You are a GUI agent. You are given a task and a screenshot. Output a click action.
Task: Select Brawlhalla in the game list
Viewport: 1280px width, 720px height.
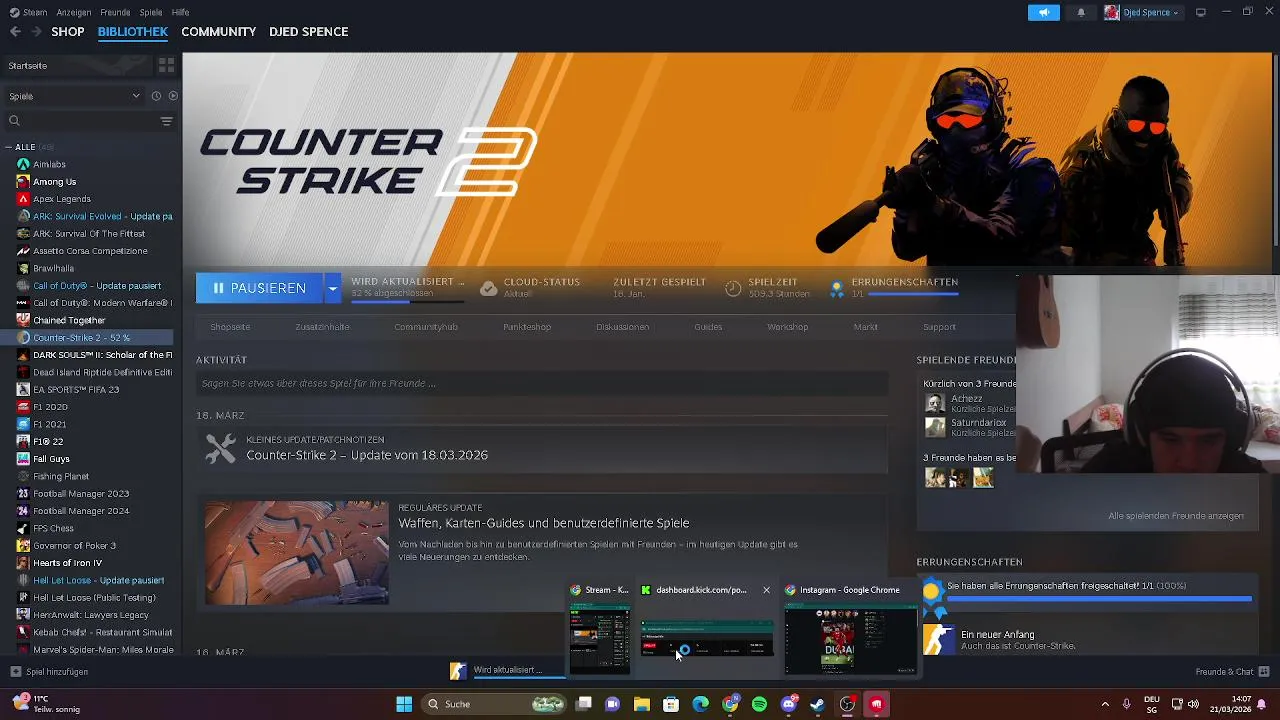tap(53, 268)
